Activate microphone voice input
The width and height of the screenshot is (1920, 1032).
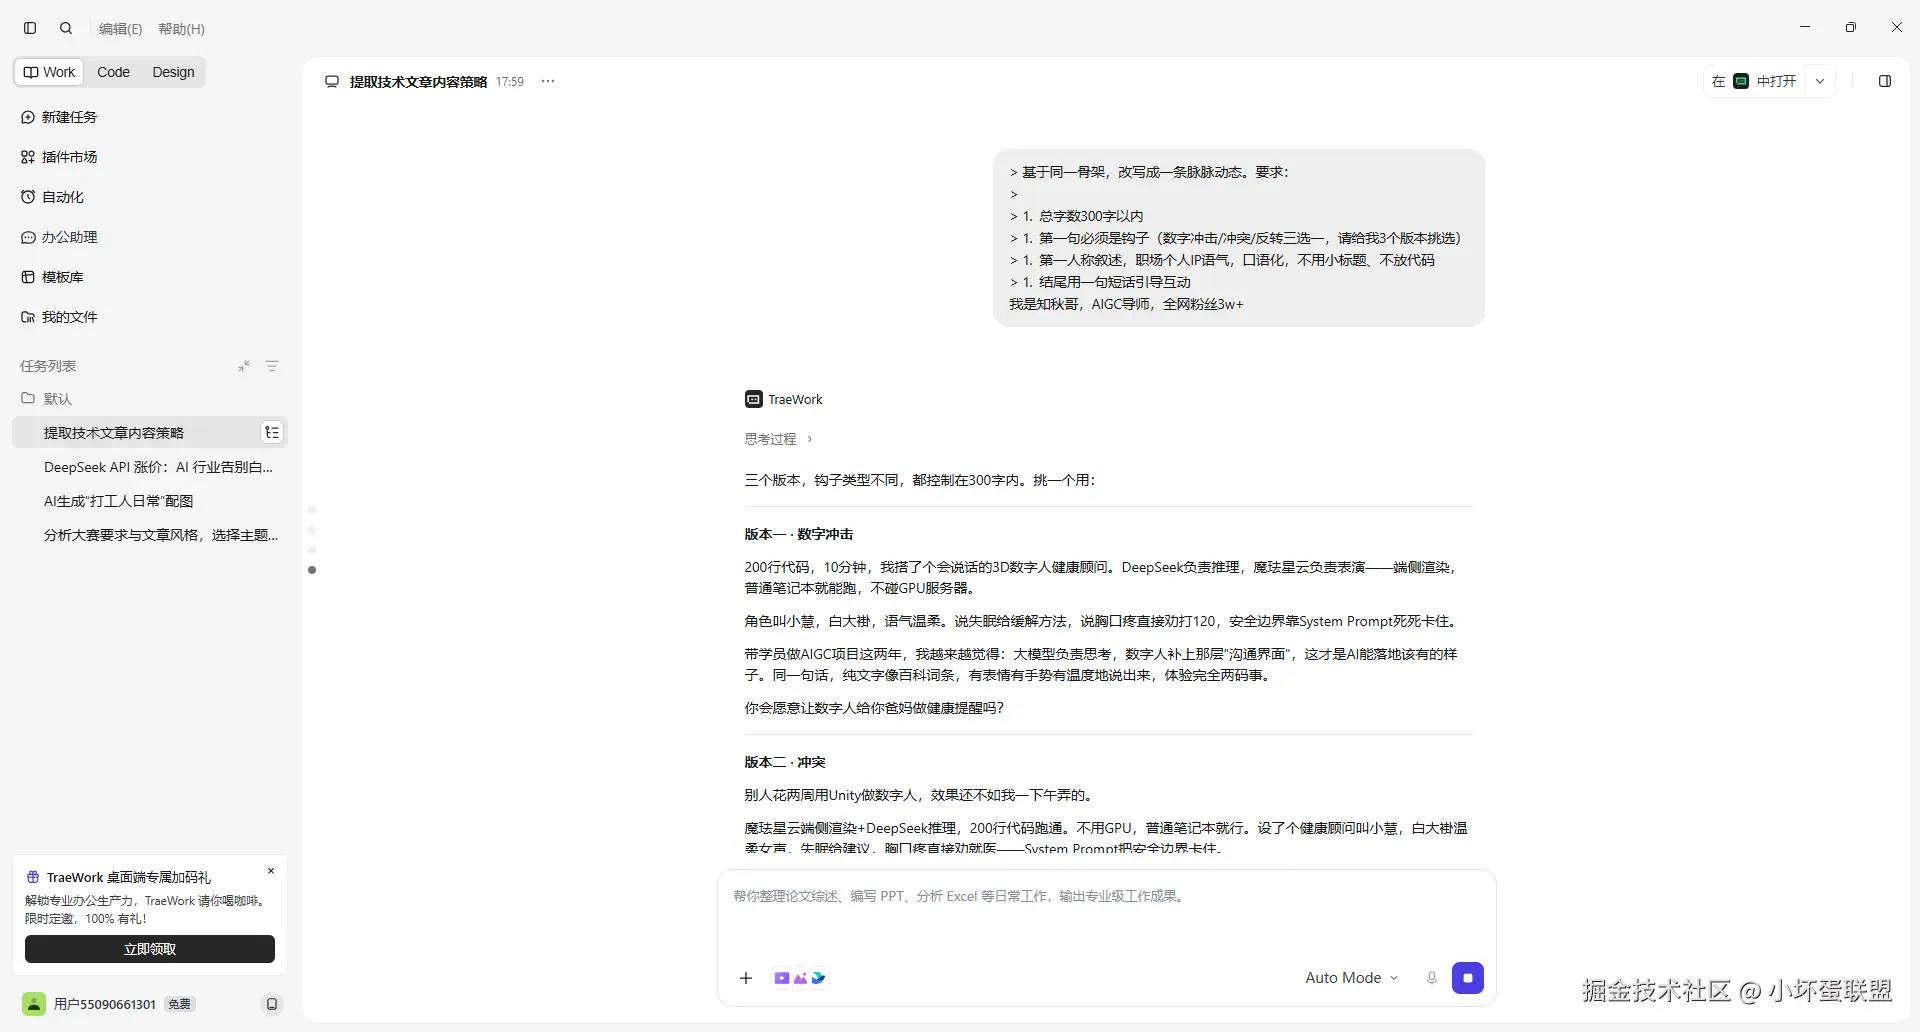tap(1432, 978)
